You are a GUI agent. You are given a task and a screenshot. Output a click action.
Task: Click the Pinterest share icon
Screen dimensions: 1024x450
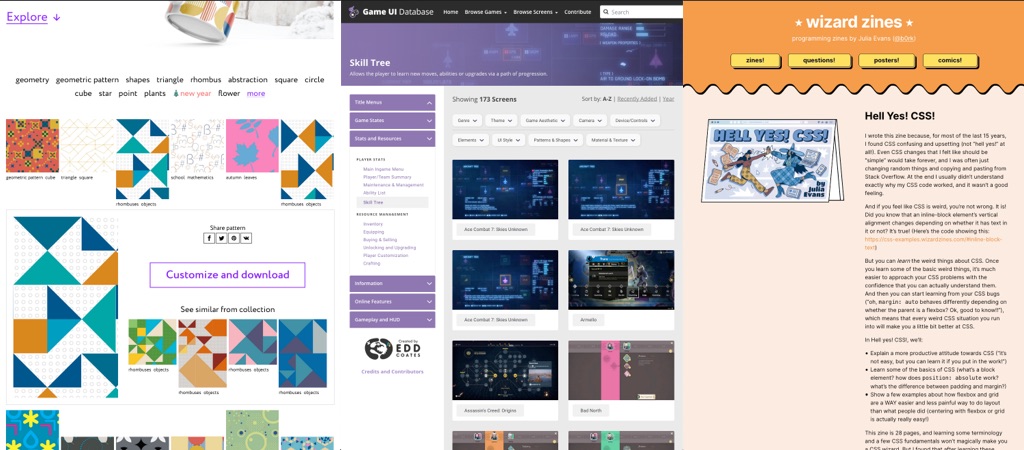234,238
